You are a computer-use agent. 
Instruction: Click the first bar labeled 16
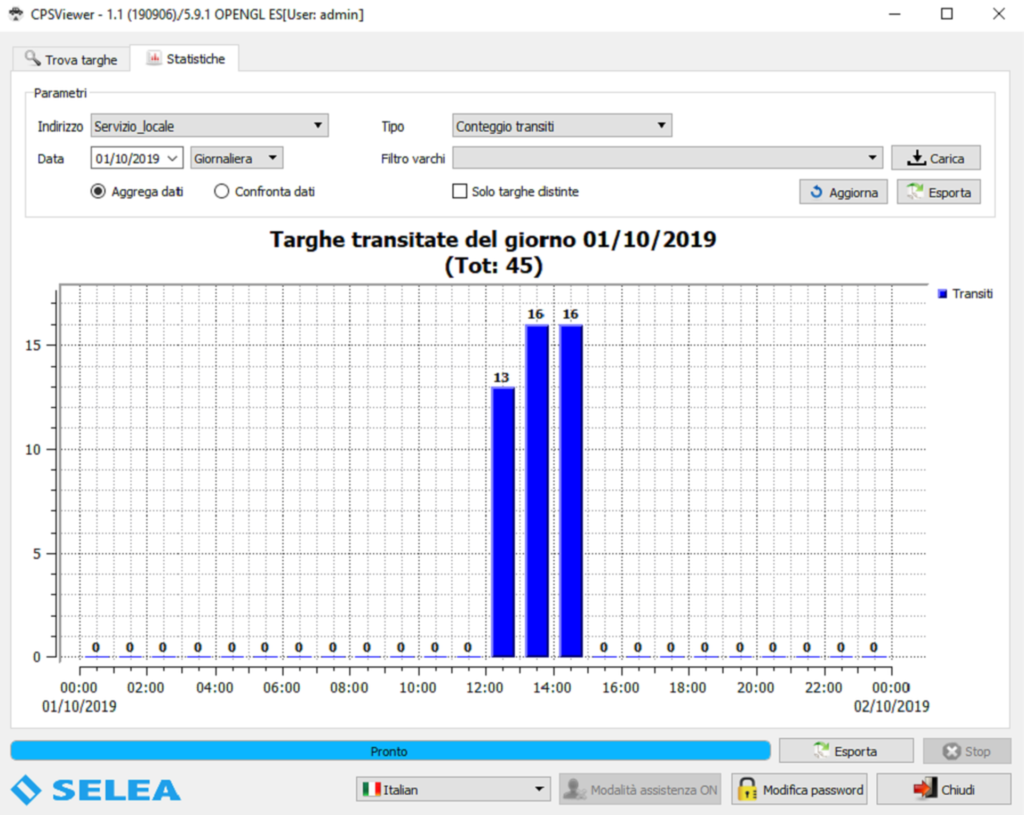(537, 490)
